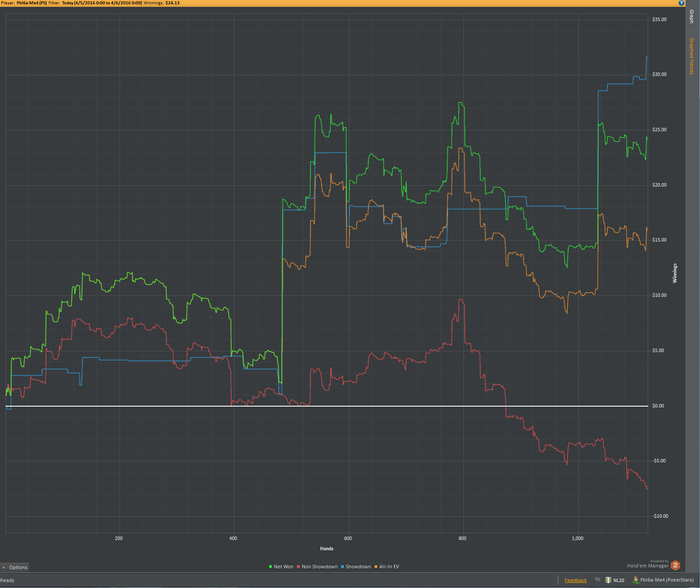Click the 200 hands axis label

pos(119,538)
